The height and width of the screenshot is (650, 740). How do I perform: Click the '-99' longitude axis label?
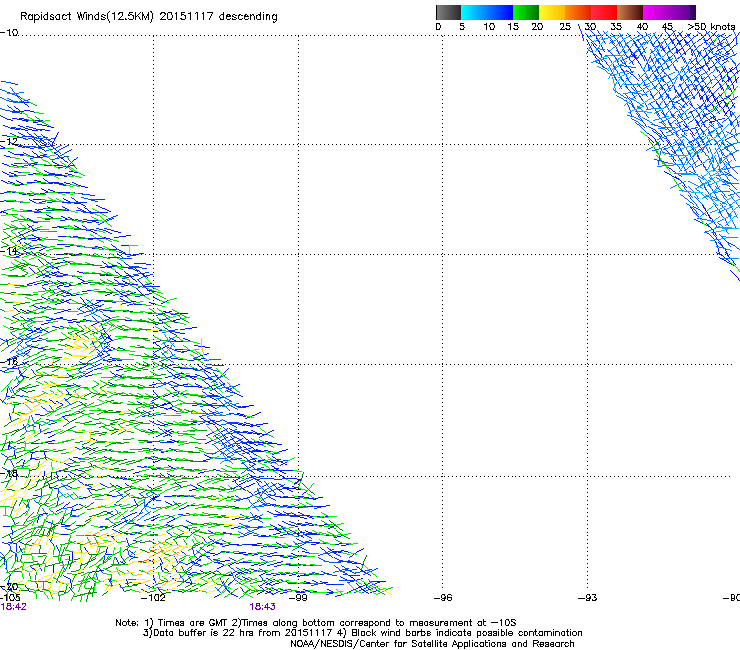[298, 598]
